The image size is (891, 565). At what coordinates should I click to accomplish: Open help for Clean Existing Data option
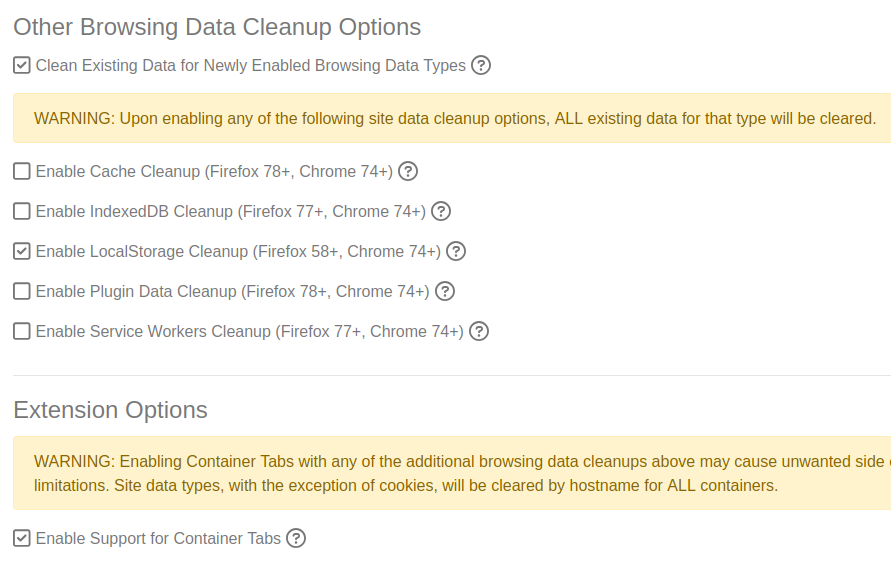click(481, 66)
